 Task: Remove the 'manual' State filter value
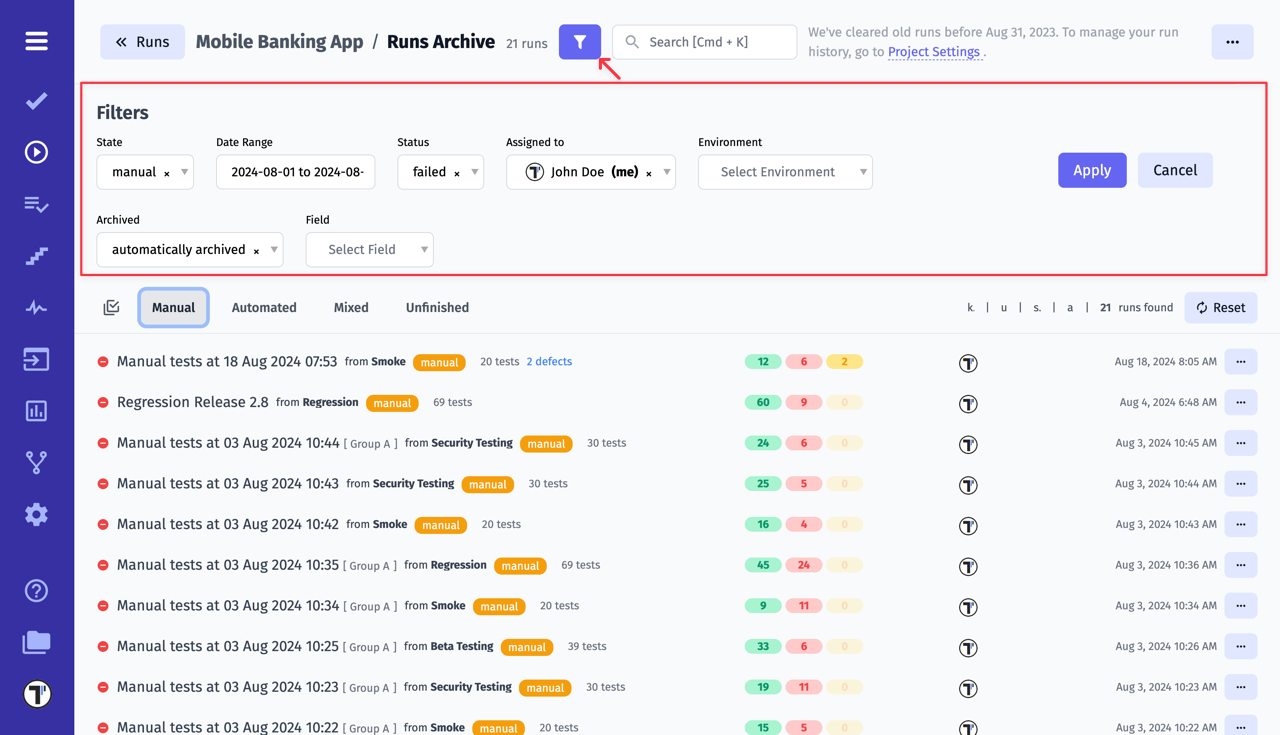pyautogui.click(x=167, y=174)
